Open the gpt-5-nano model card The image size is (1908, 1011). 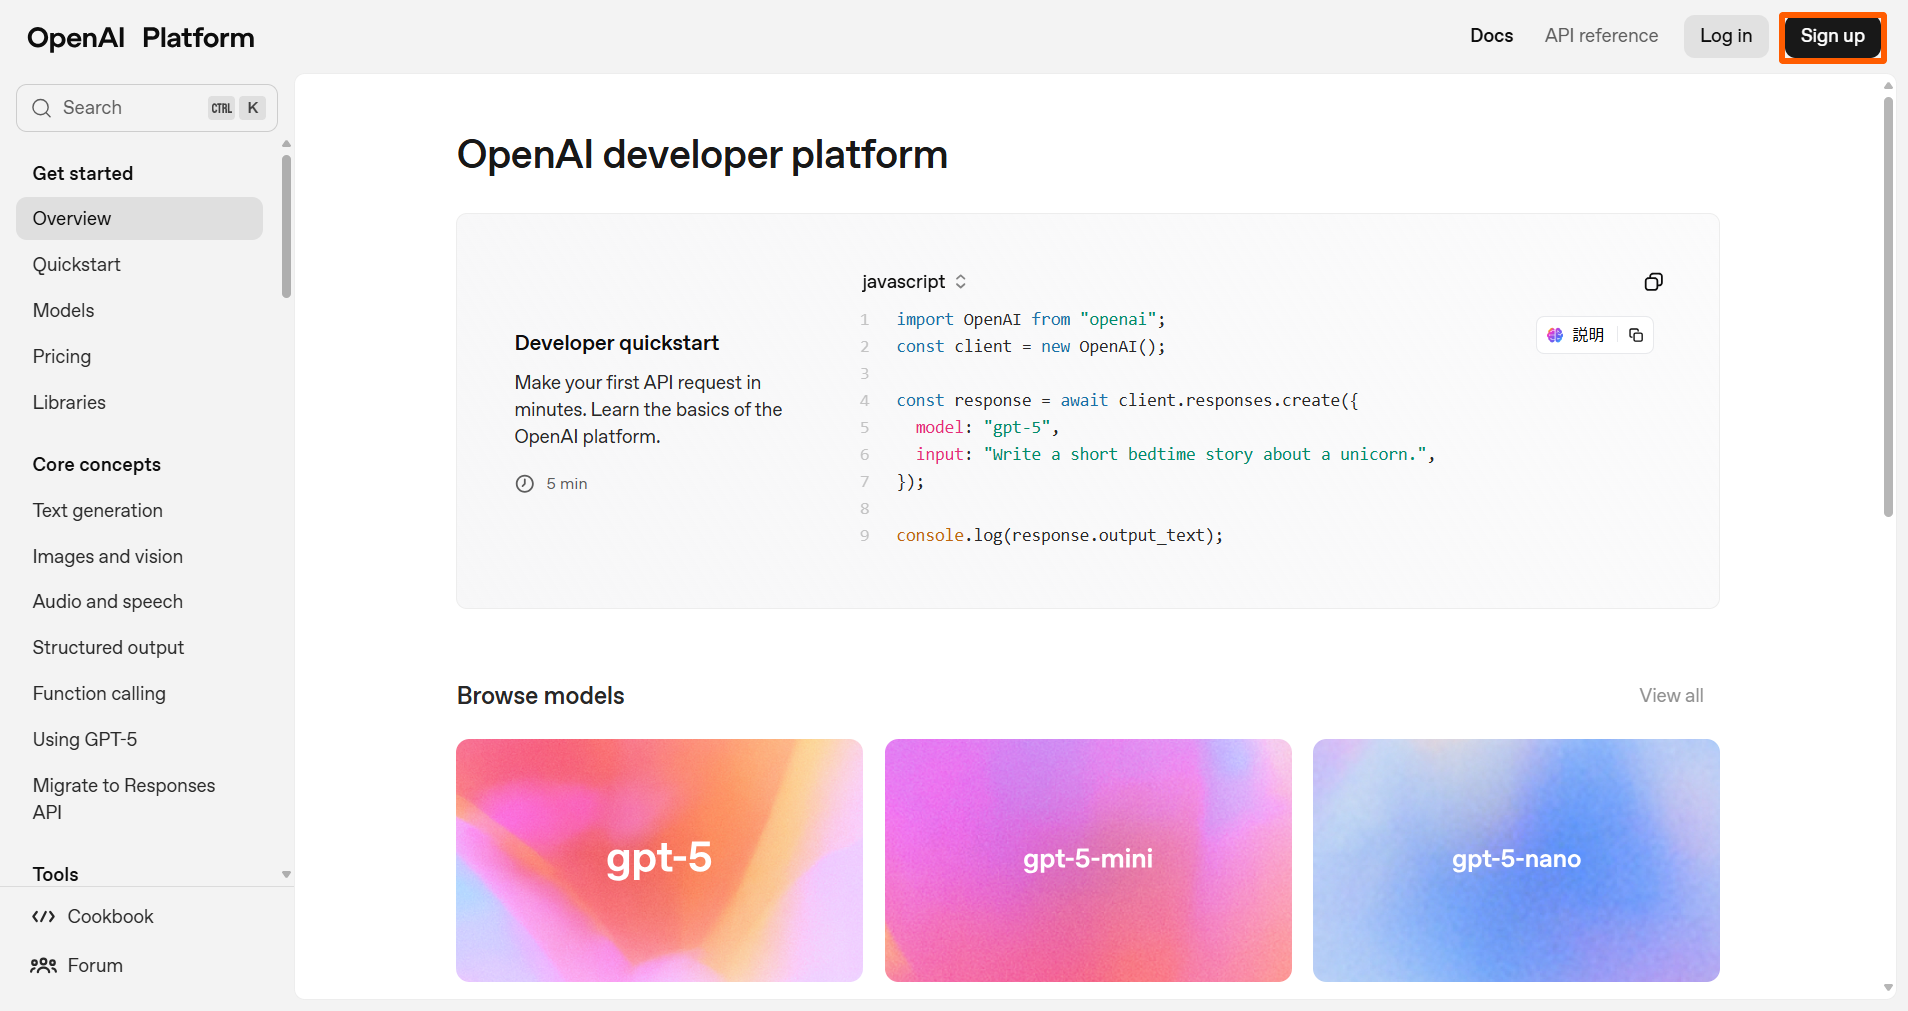1516,860
